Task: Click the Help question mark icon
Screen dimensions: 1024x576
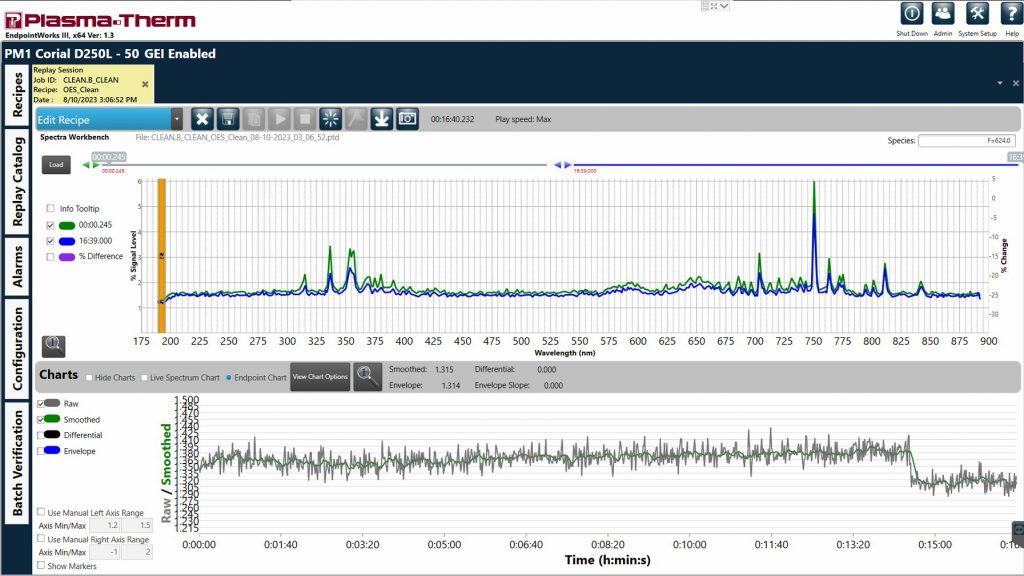Action: pyautogui.click(x=1011, y=14)
